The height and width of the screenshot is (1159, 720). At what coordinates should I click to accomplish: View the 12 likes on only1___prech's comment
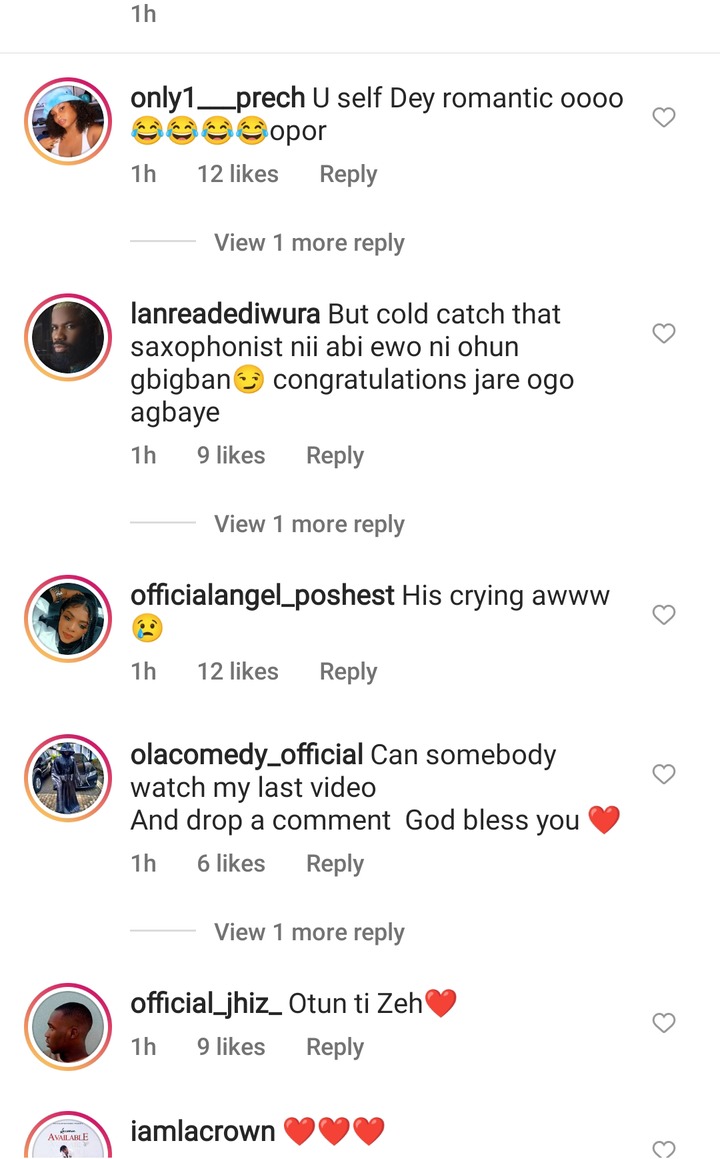238,174
